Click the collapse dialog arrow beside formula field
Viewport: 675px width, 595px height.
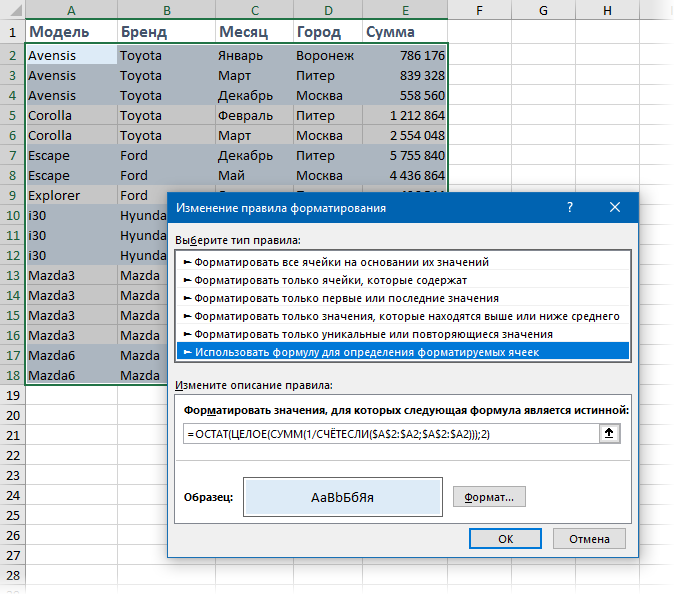point(609,433)
